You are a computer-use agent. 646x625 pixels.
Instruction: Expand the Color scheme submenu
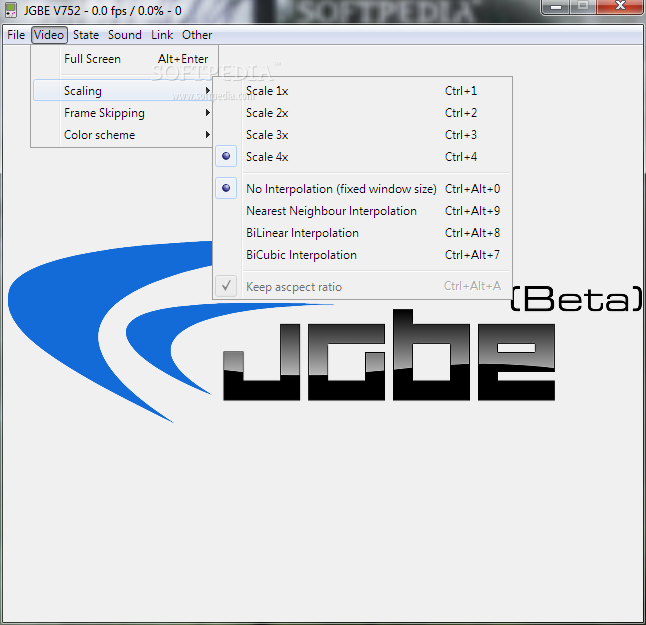click(x=124, y=135)
